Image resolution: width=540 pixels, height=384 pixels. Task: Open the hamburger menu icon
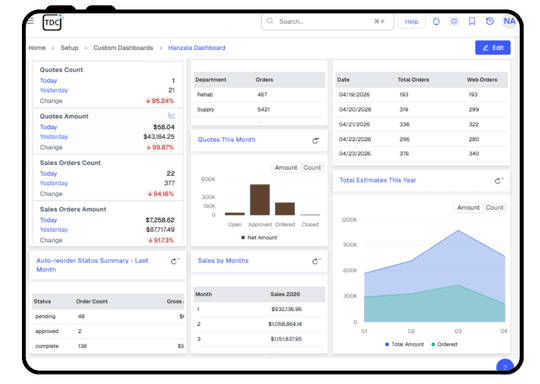[31, 21]
